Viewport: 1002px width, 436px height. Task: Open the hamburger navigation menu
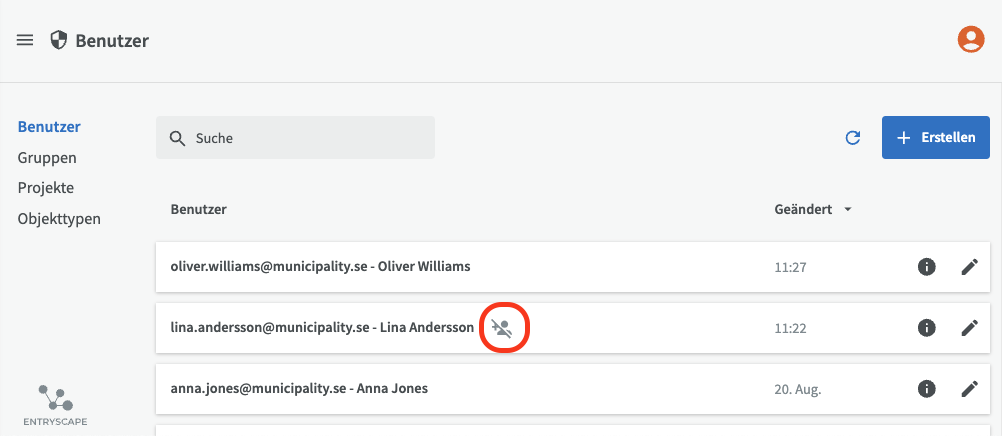[x=25, y=40]
